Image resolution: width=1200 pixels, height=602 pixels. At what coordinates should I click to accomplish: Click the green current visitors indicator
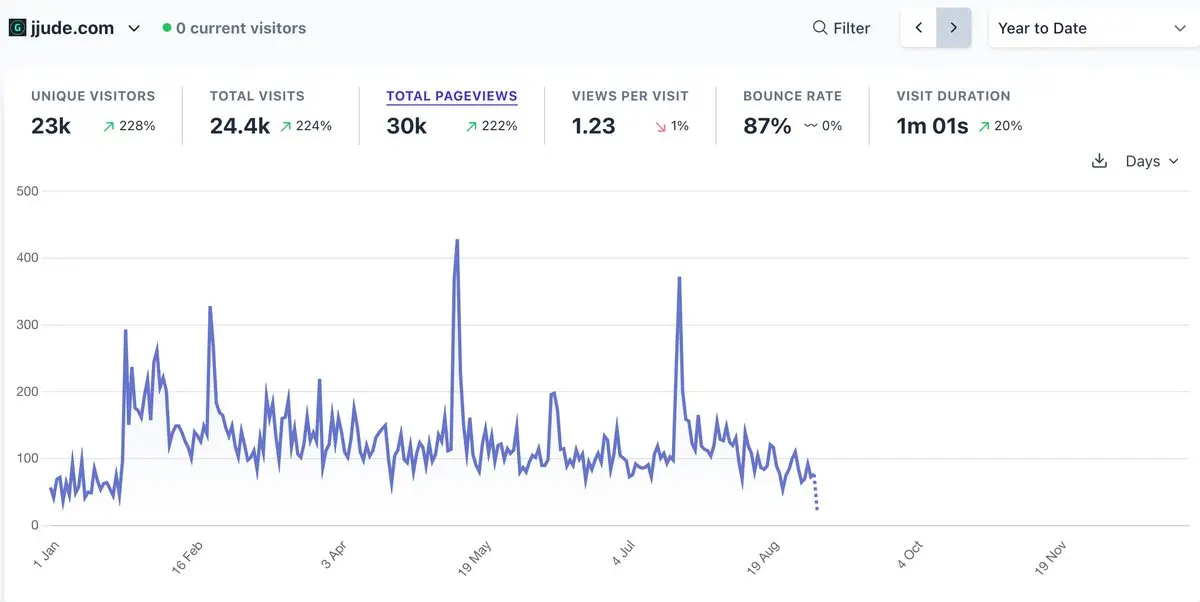pos(167,28)
